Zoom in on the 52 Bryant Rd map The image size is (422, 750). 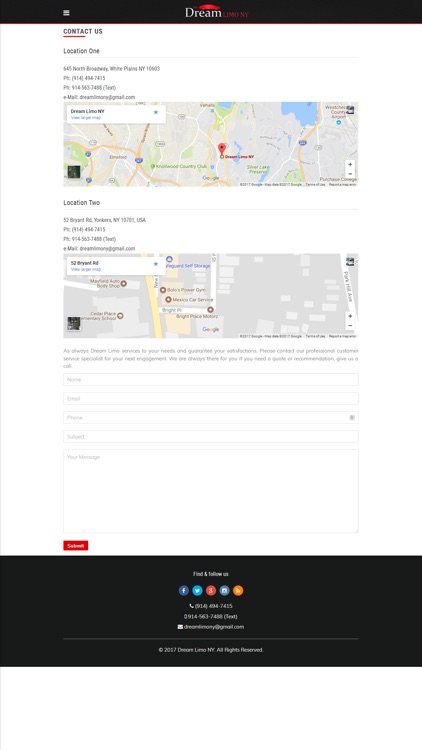pos(350,316)
